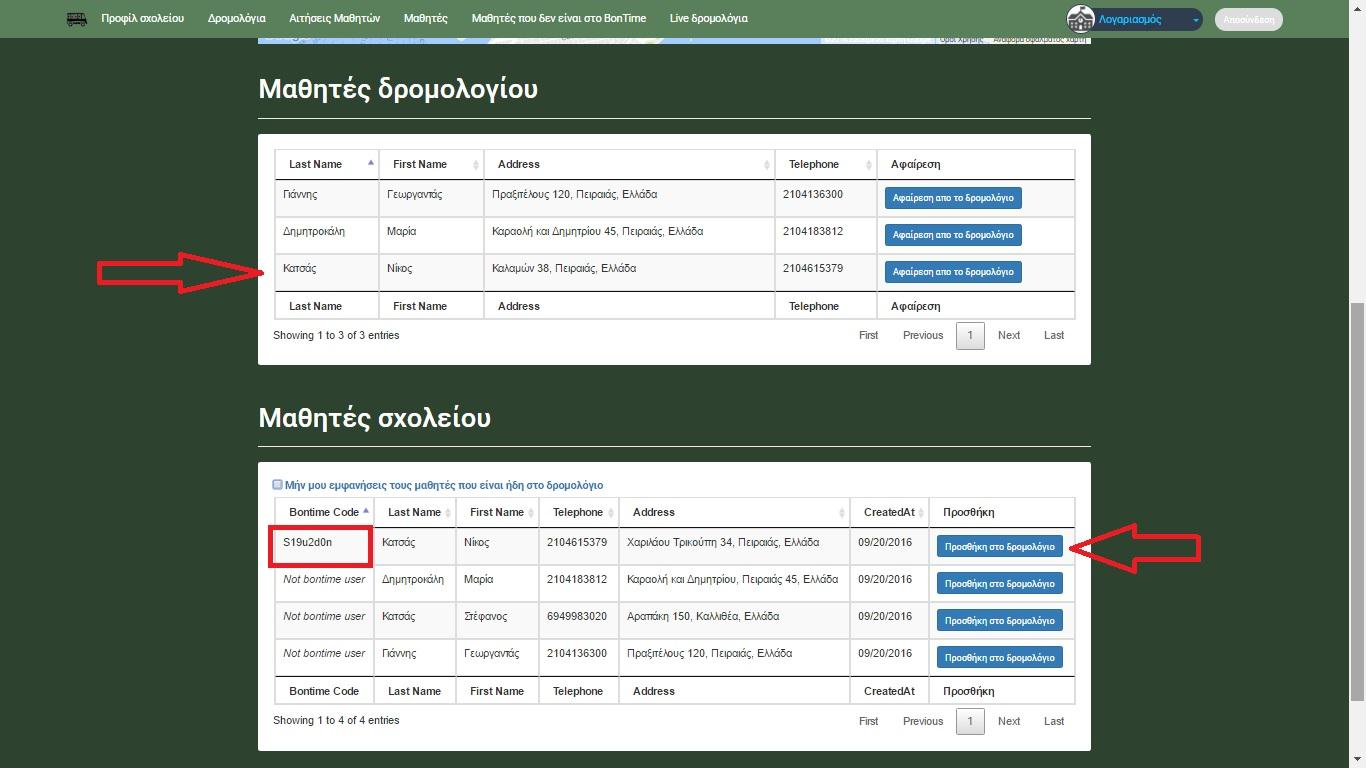This screenshot has height=768, width=1366.
Task: Open Μαθητές που δεν είναι στο BonTime
Action: 559,18
